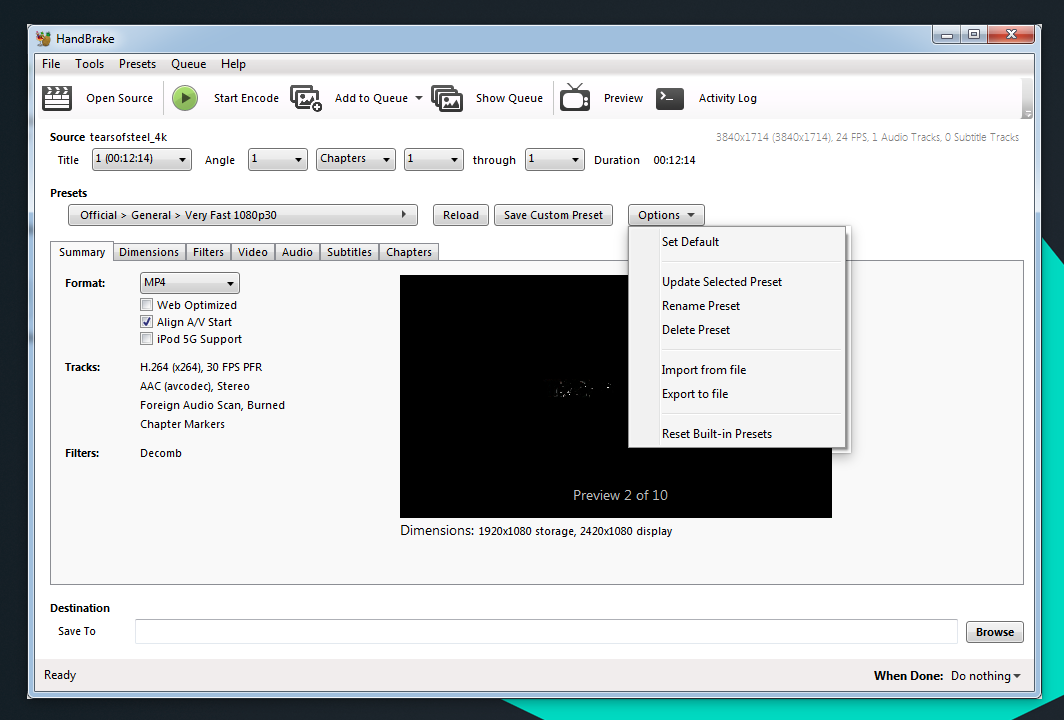Switch to the Audio tab
The width and height of the screenshot is (1064, 720).
click(297, 252)
